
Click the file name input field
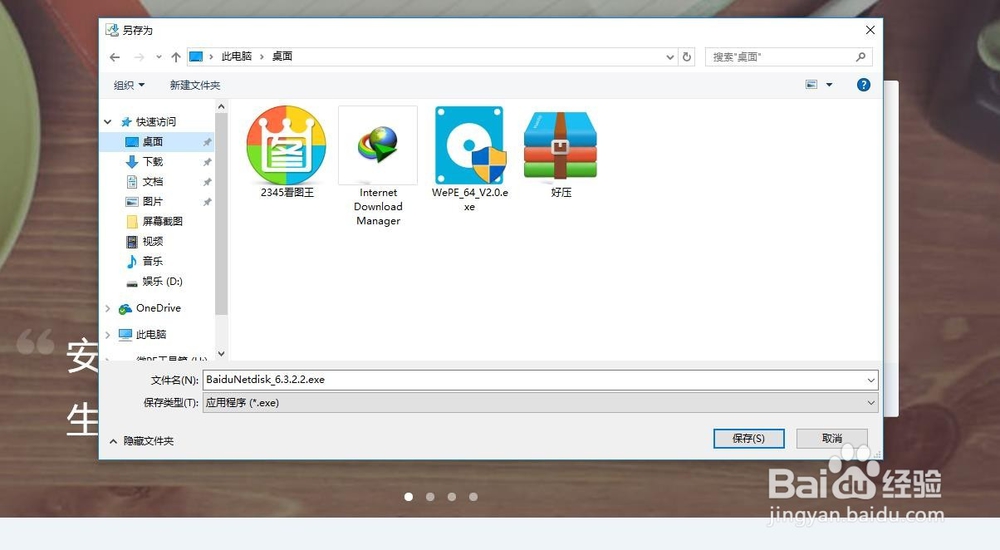coord(540,380)
